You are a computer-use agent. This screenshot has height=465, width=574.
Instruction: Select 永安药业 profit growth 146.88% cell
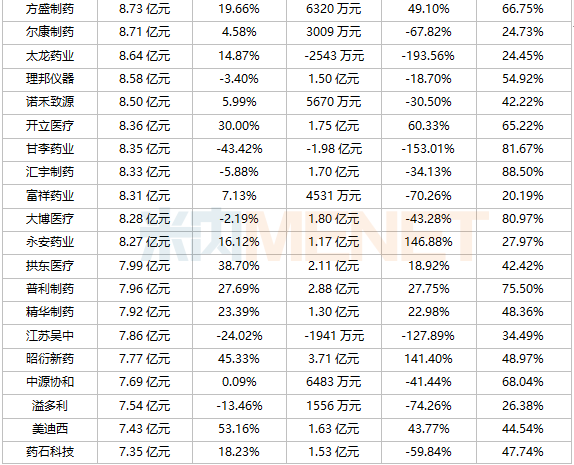[x=428, y=242]
